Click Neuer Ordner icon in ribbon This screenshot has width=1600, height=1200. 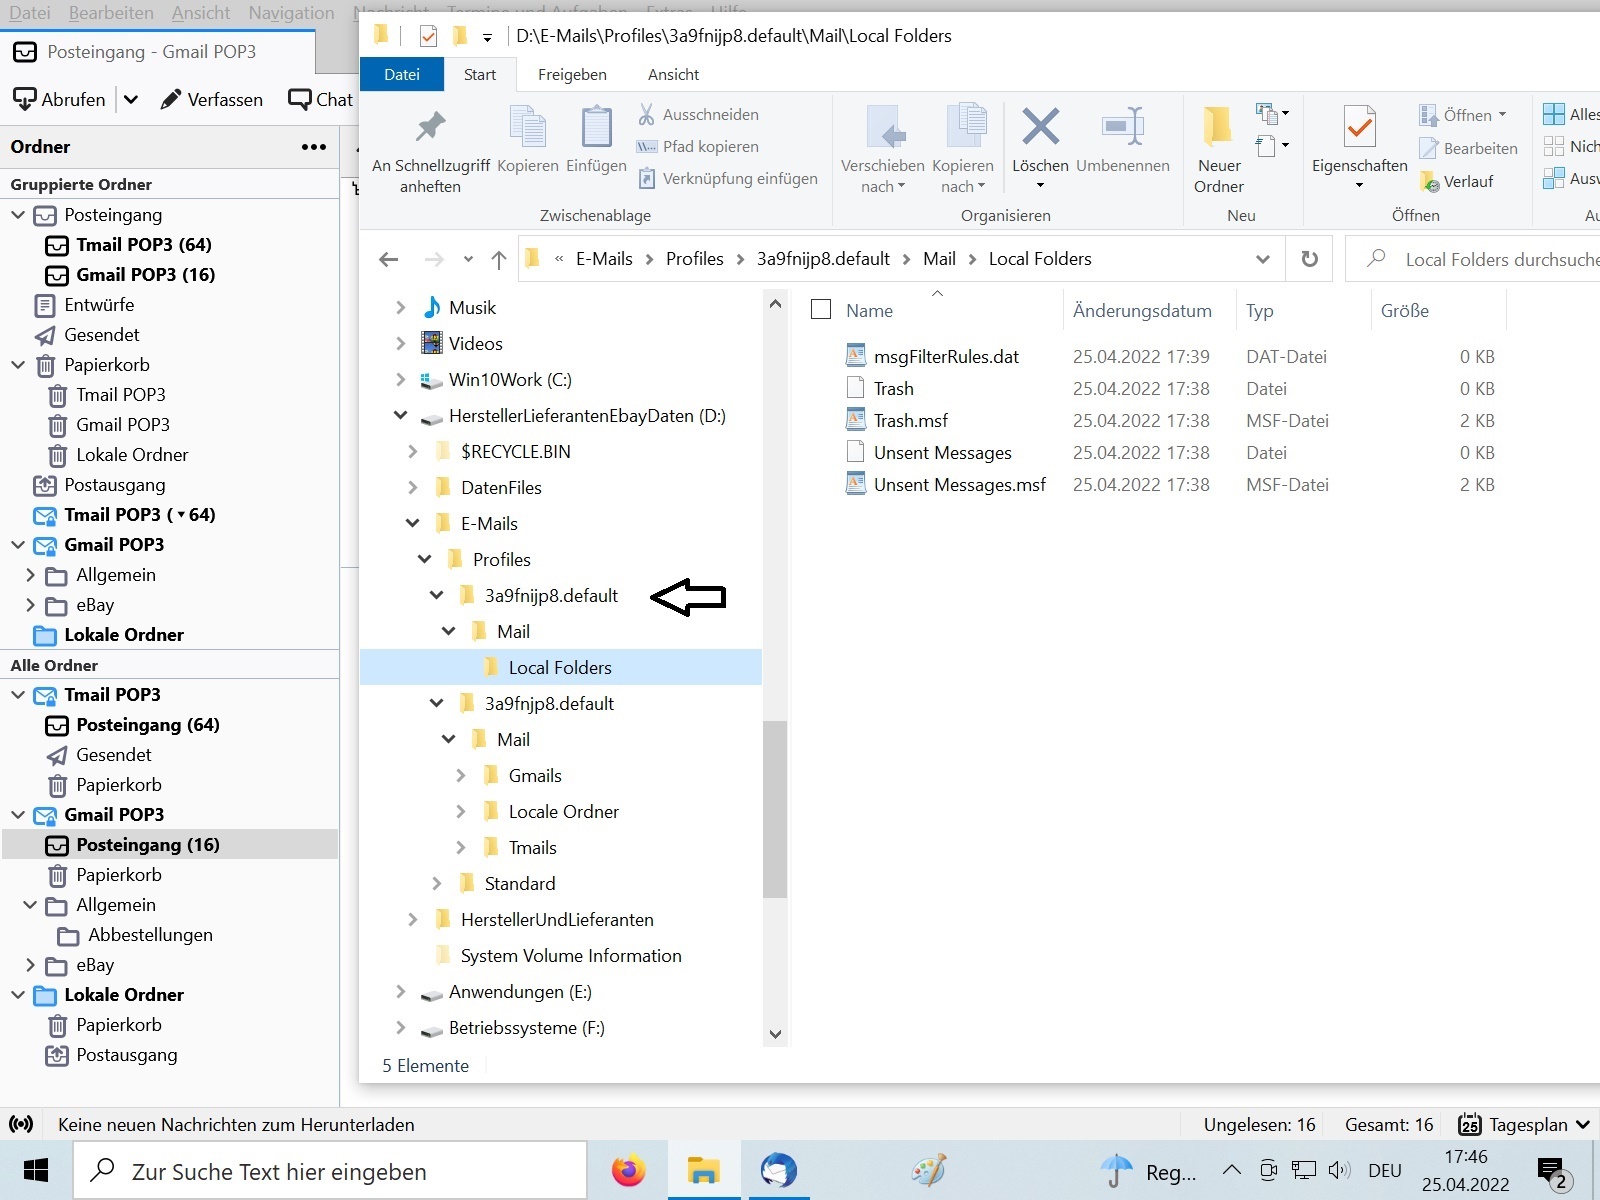[x=1218, y=128]
